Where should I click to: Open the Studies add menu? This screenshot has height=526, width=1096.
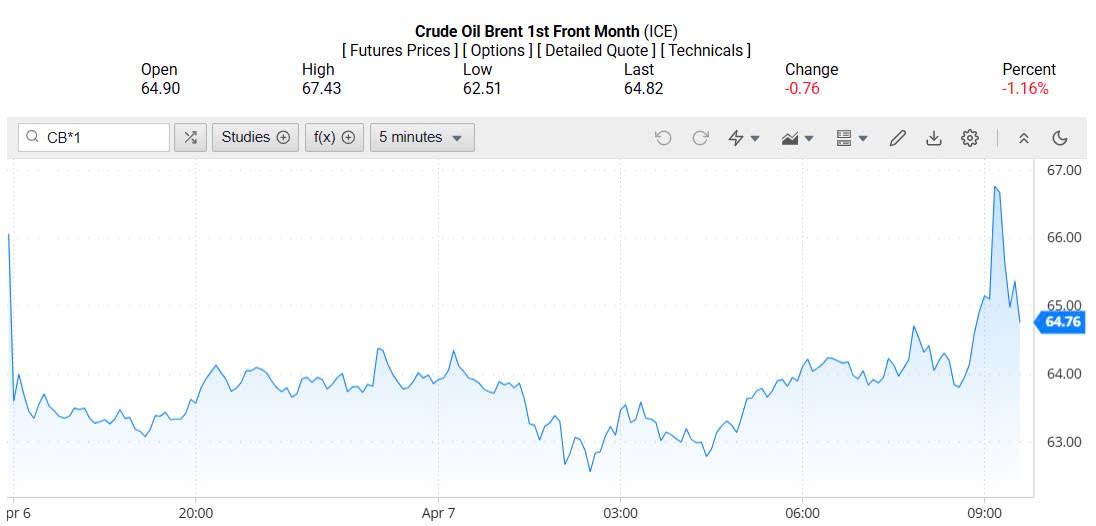click(255, 137)
